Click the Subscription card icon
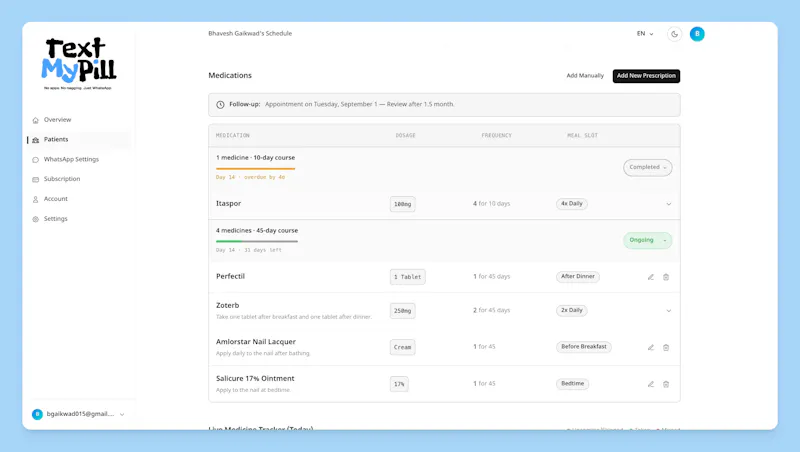The image size is (800, 452). pyautogui.click(x=35, y=180)
